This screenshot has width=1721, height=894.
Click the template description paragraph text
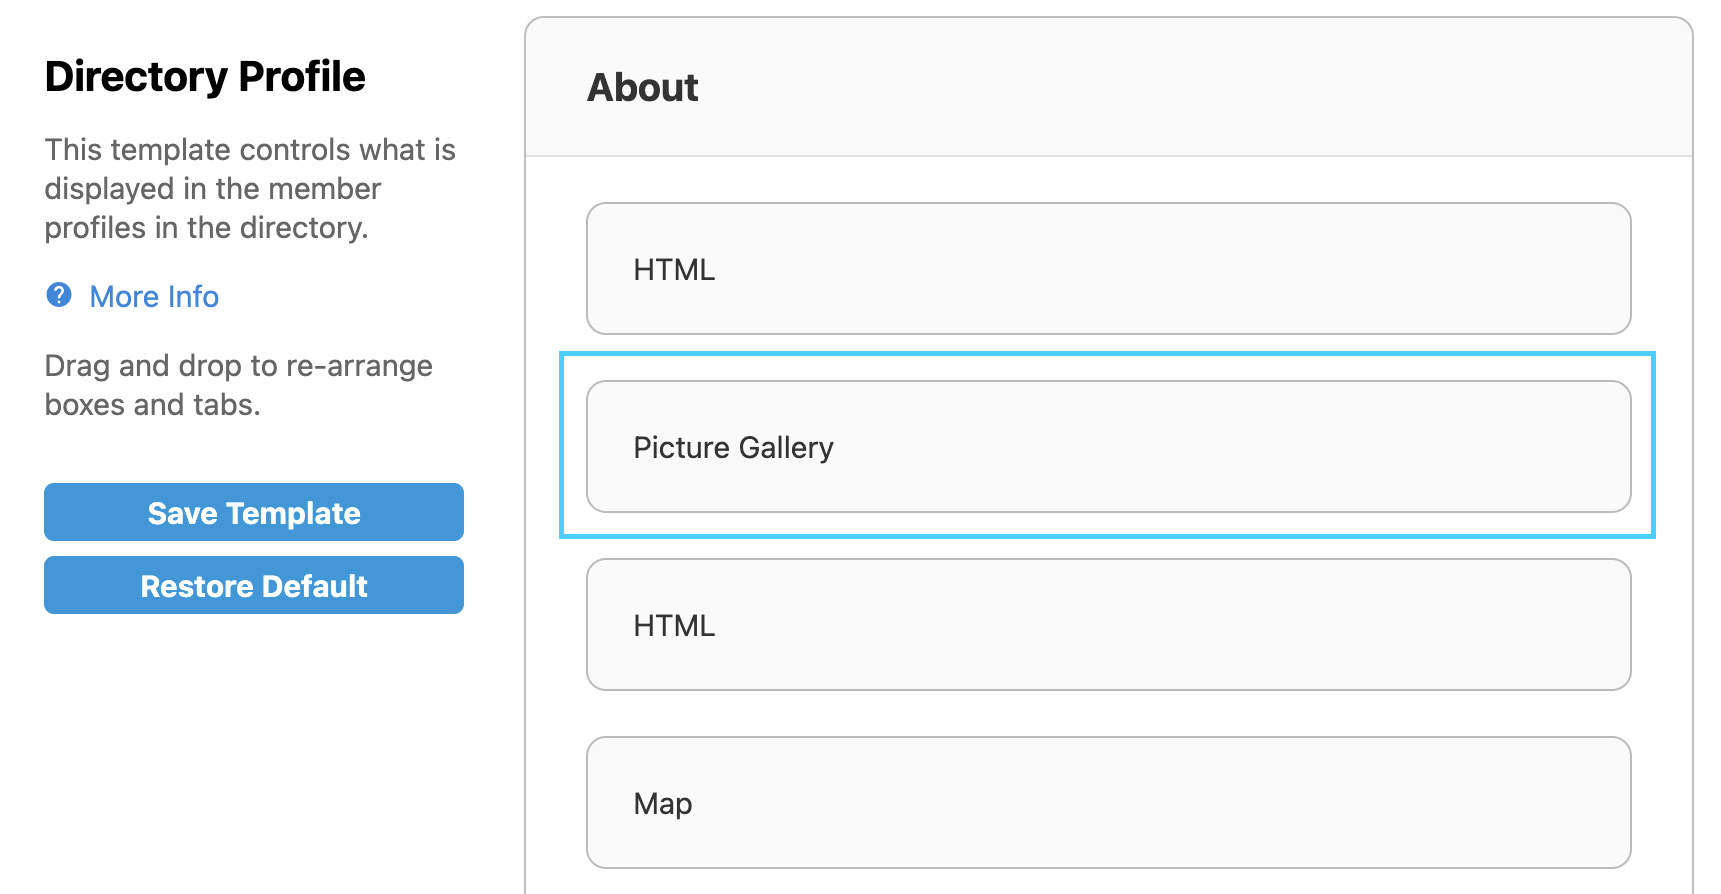point(250,189)
